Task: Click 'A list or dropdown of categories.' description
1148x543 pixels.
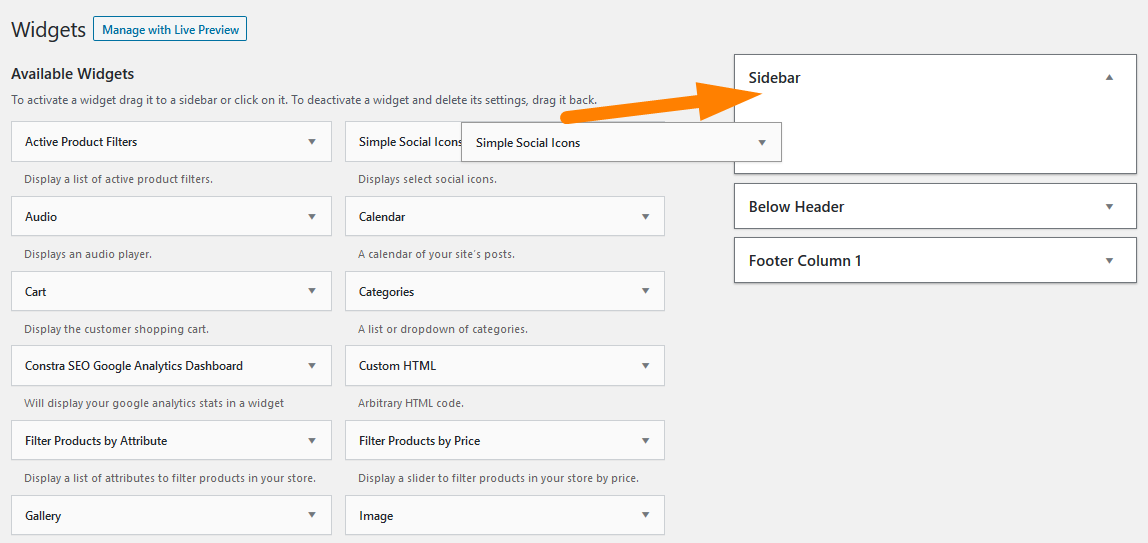Action: click(x=443, y=329)
